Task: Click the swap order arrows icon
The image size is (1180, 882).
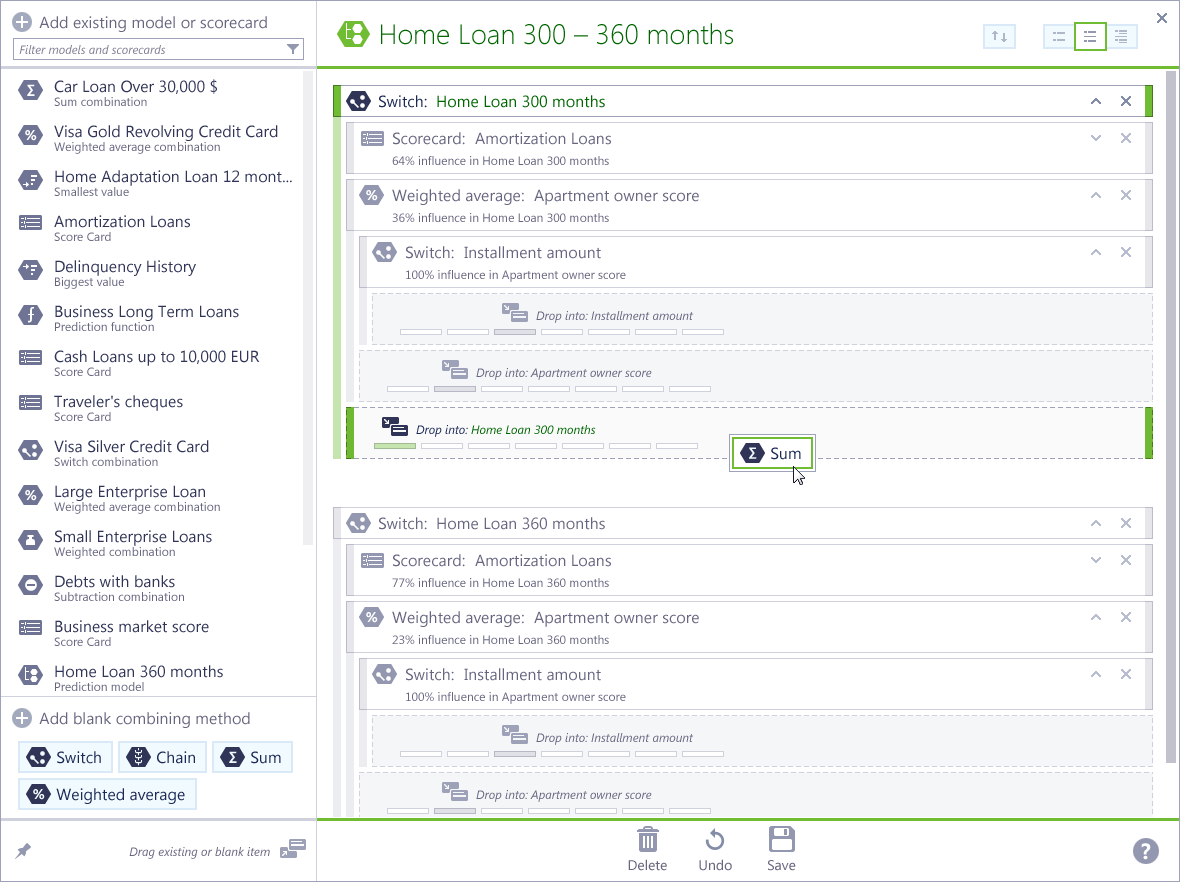Action: pyautogui.click(x=999, y=36)
